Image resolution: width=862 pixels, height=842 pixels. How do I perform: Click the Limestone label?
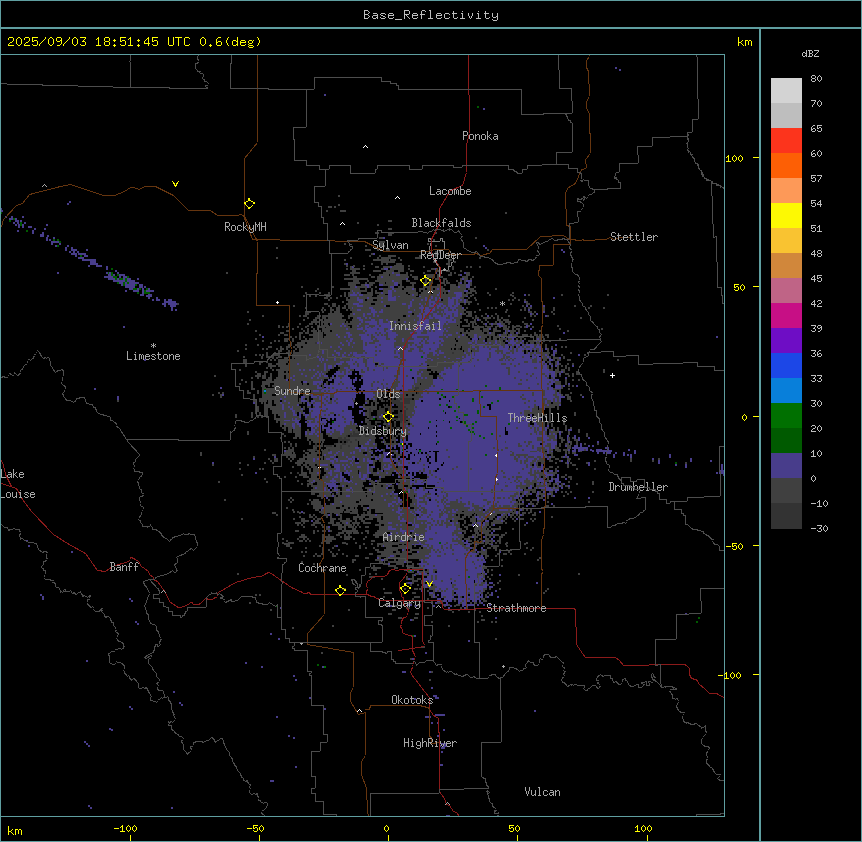(153, 356)
